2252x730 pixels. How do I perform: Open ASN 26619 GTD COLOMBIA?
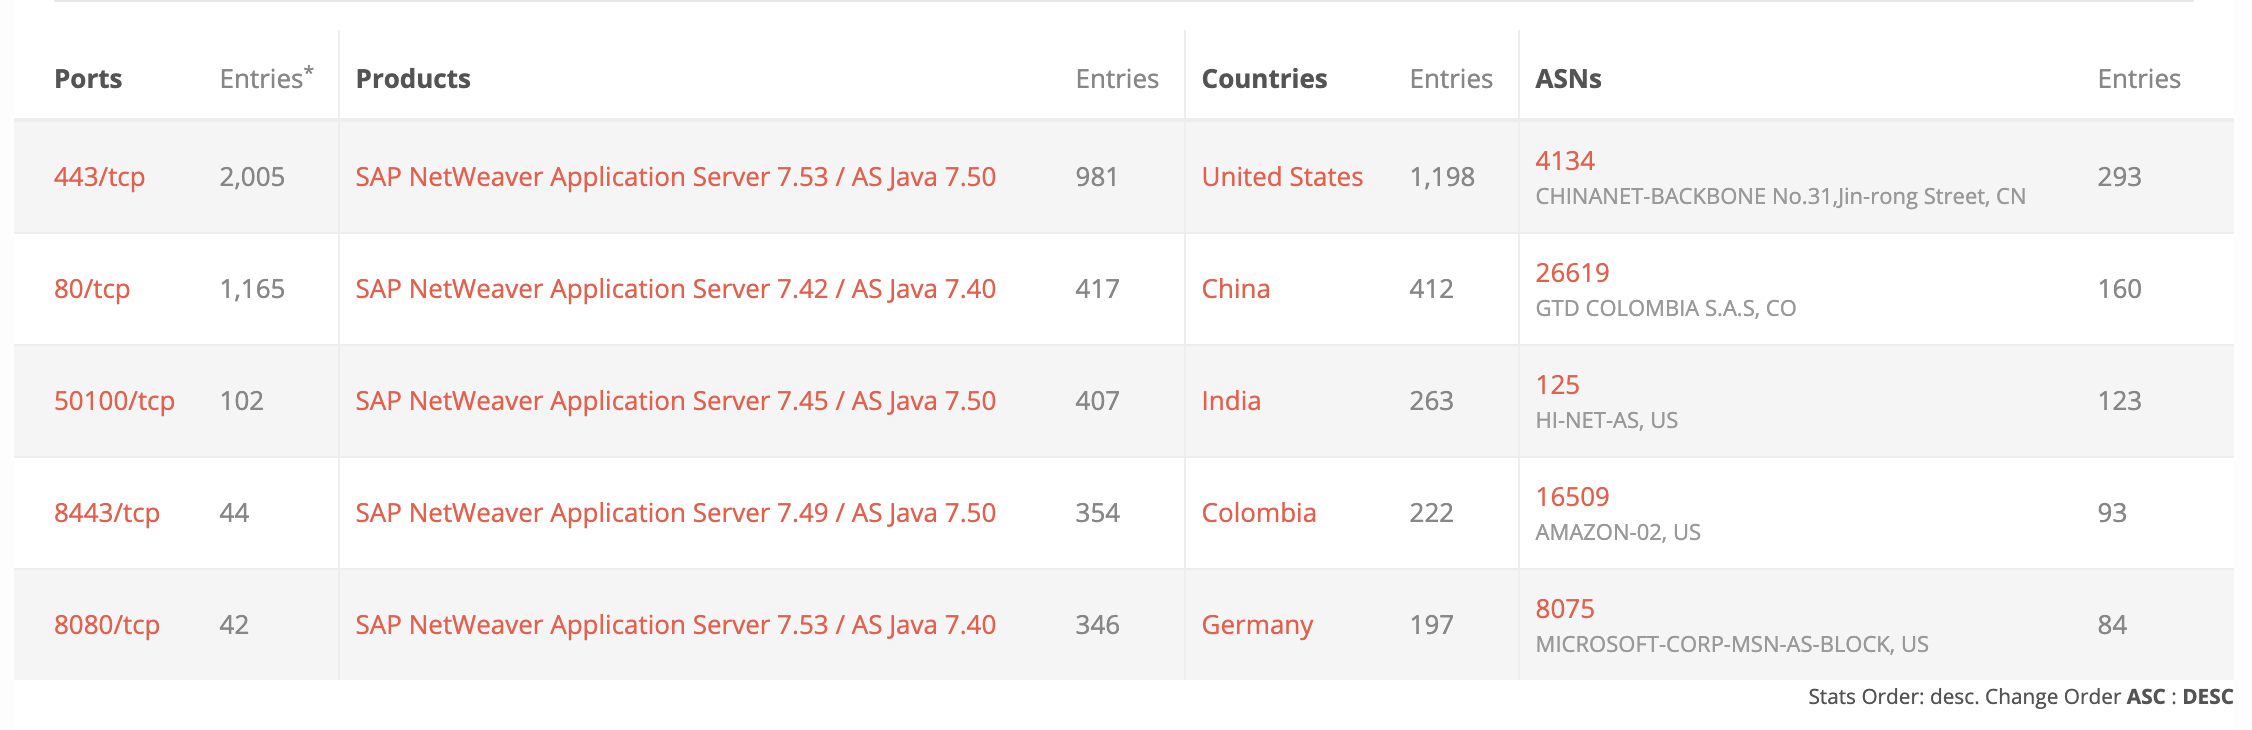pyautogui.click(x=1572, y=273)
